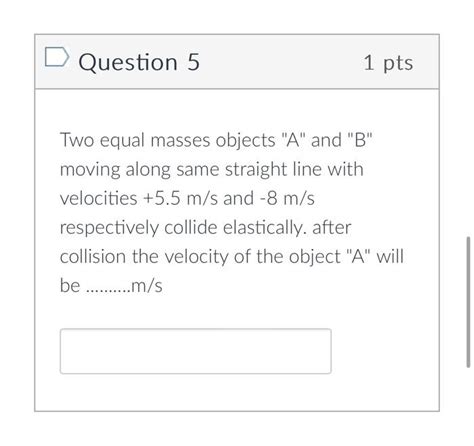Click the gray Question 5 header bar
Viewport: 474px width, 446px height.
237,61
